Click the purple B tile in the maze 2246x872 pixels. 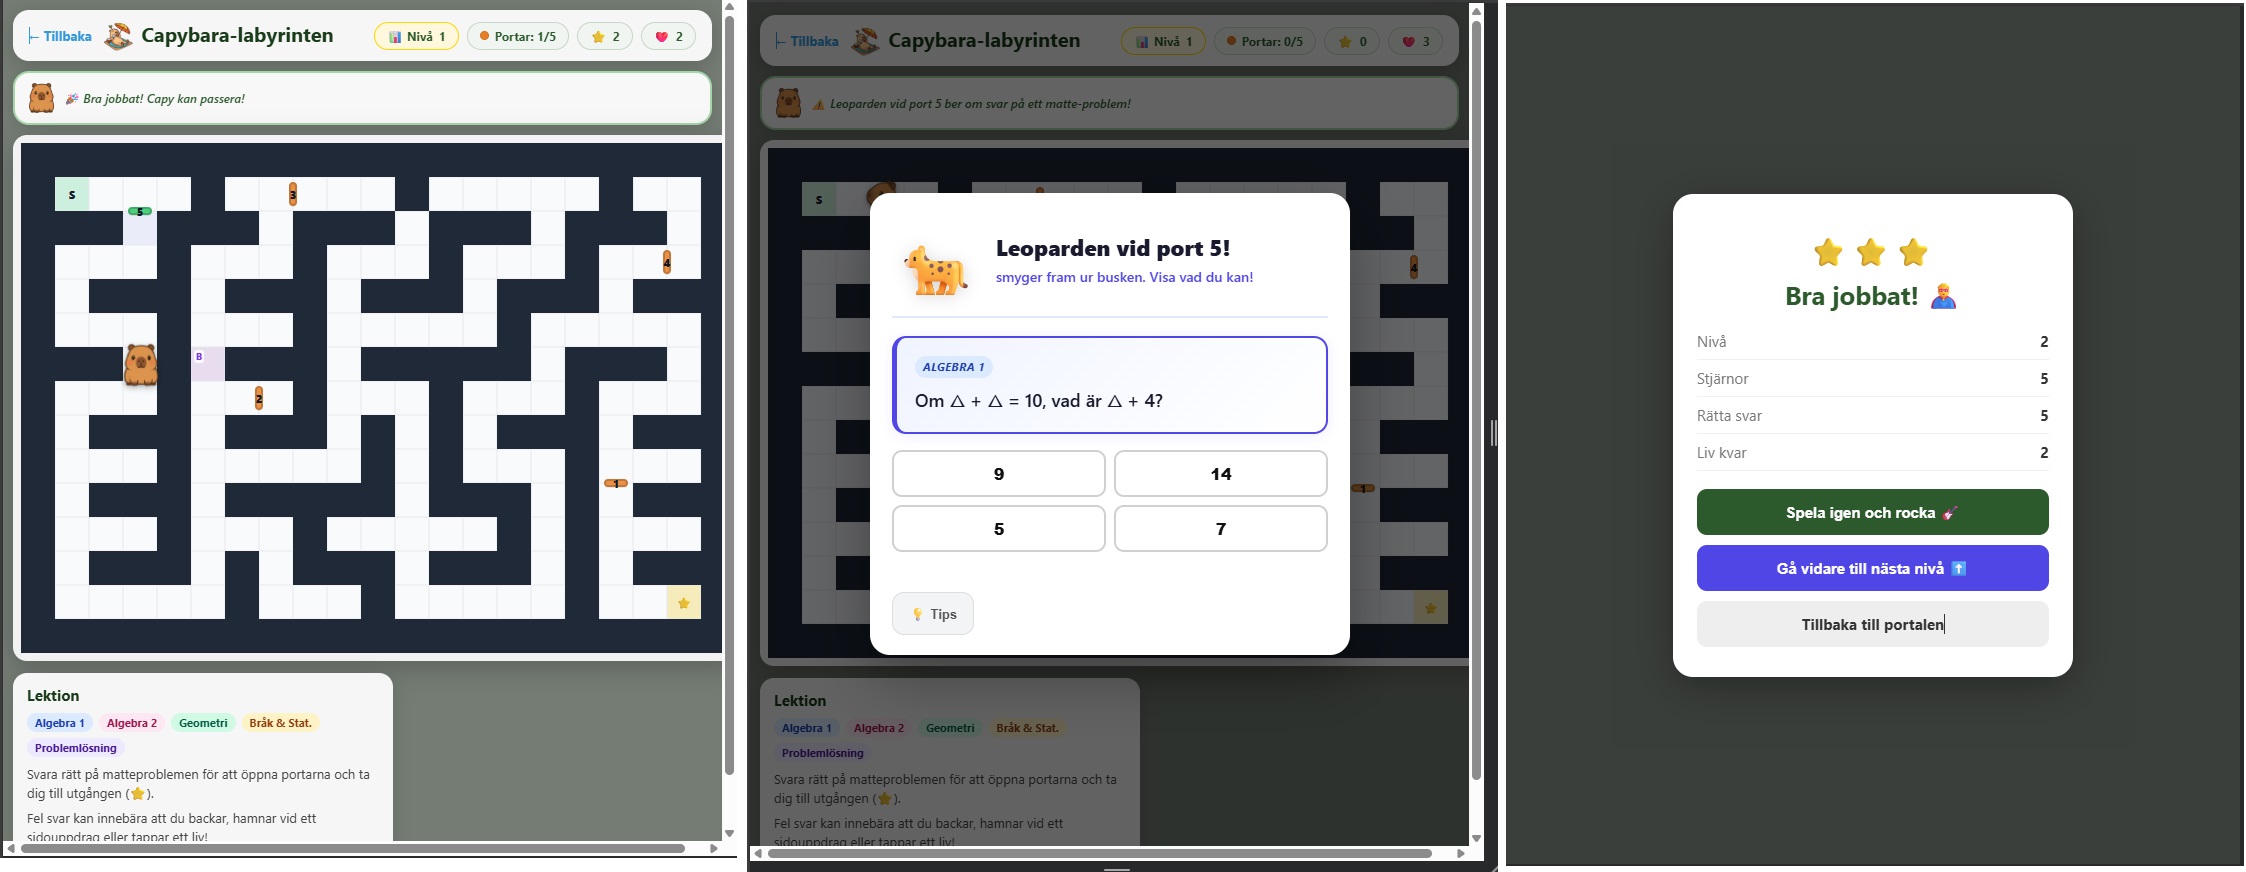[208, 364]
